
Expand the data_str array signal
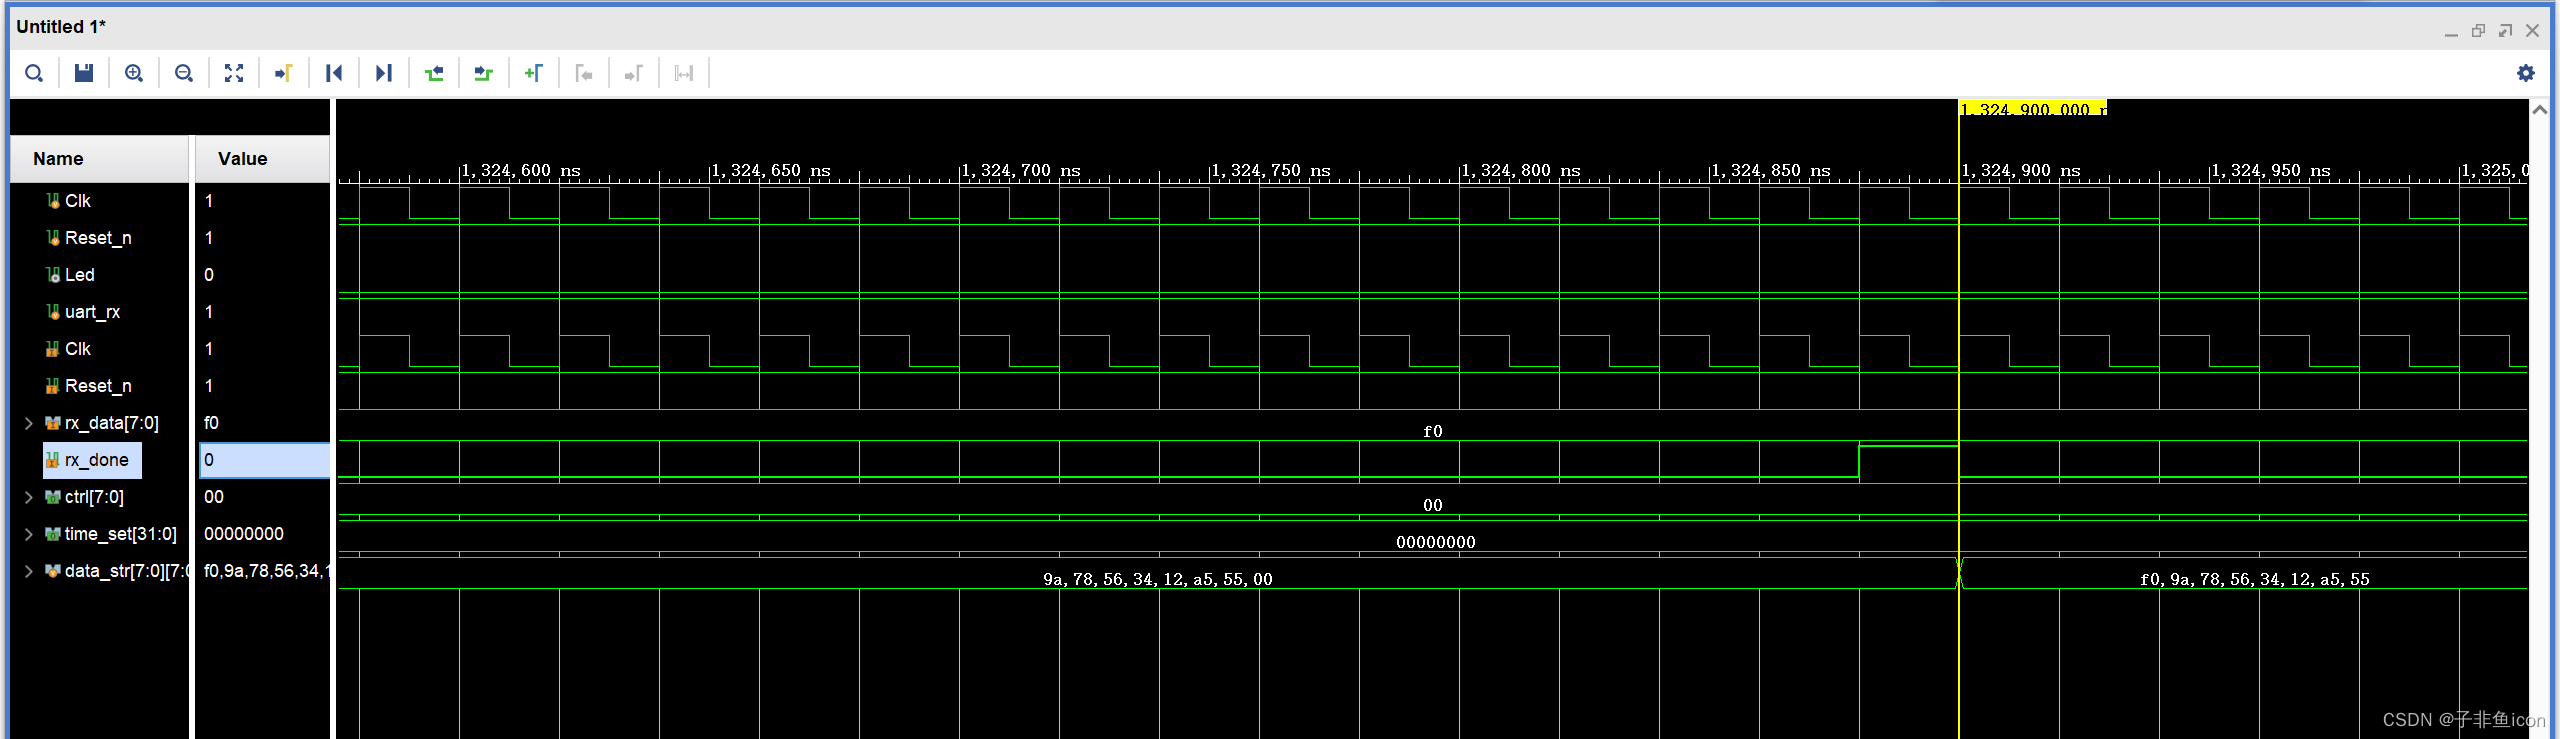pos(29,571)
